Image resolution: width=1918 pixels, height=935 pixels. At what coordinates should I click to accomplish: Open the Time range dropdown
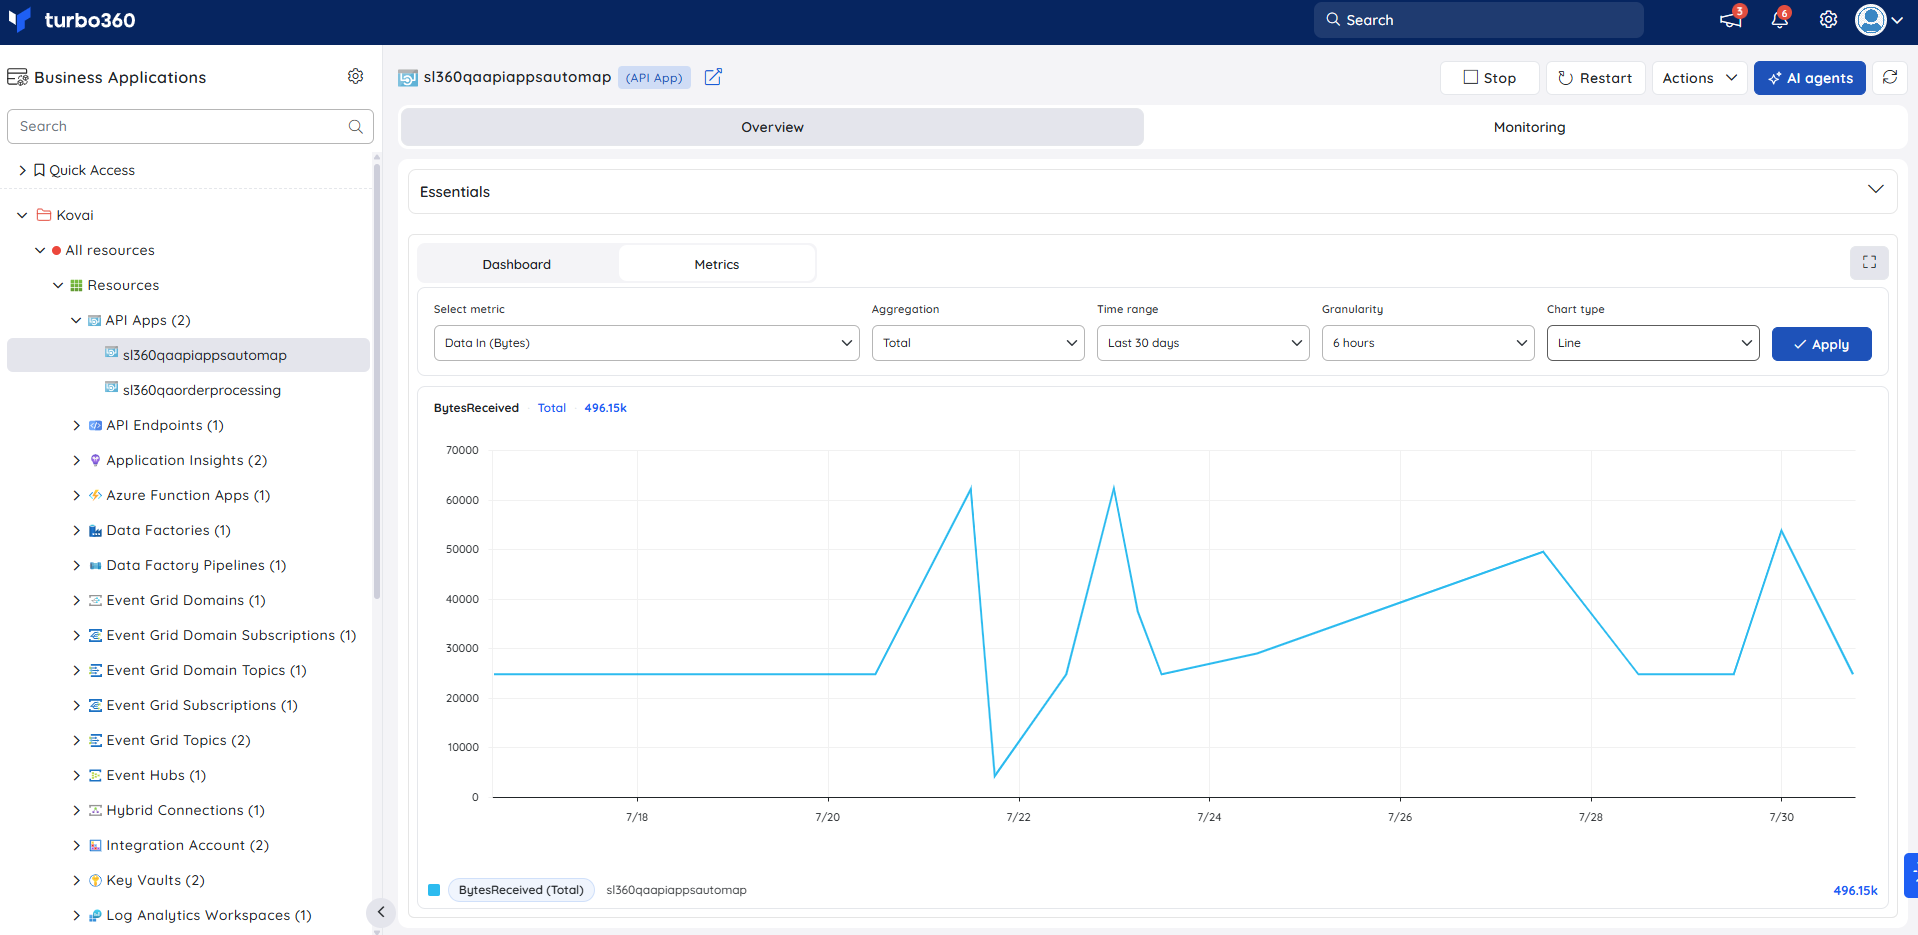pos(1203,343)
